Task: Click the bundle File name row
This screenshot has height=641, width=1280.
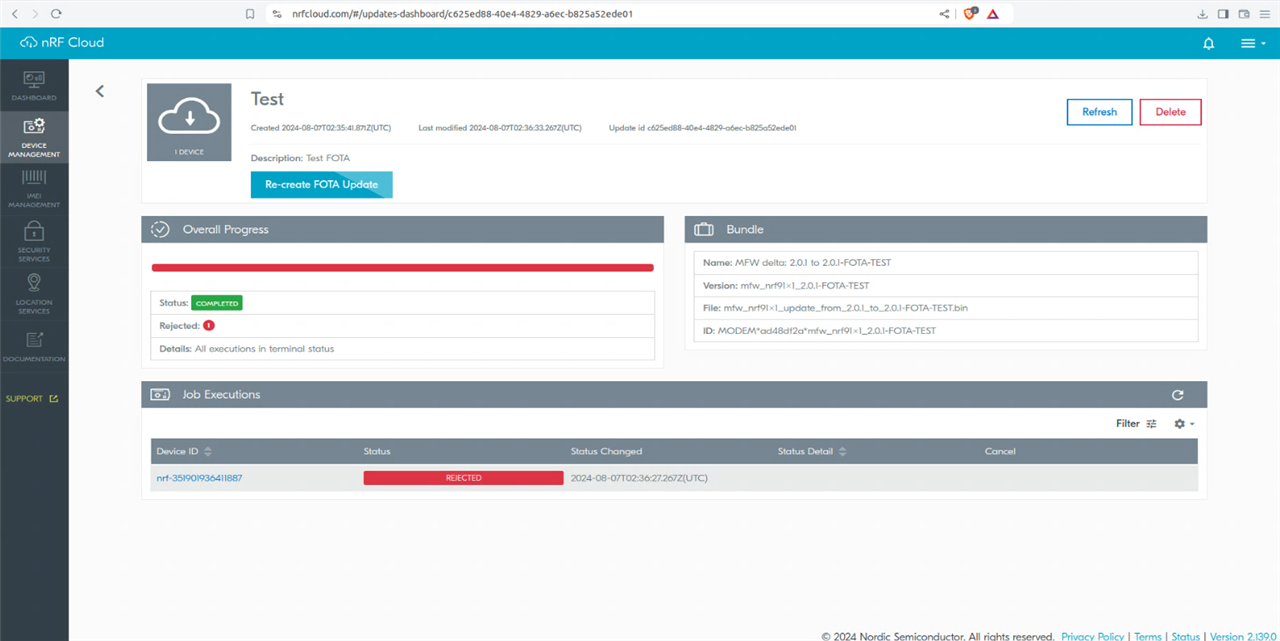Action: (x=945, y=308)
